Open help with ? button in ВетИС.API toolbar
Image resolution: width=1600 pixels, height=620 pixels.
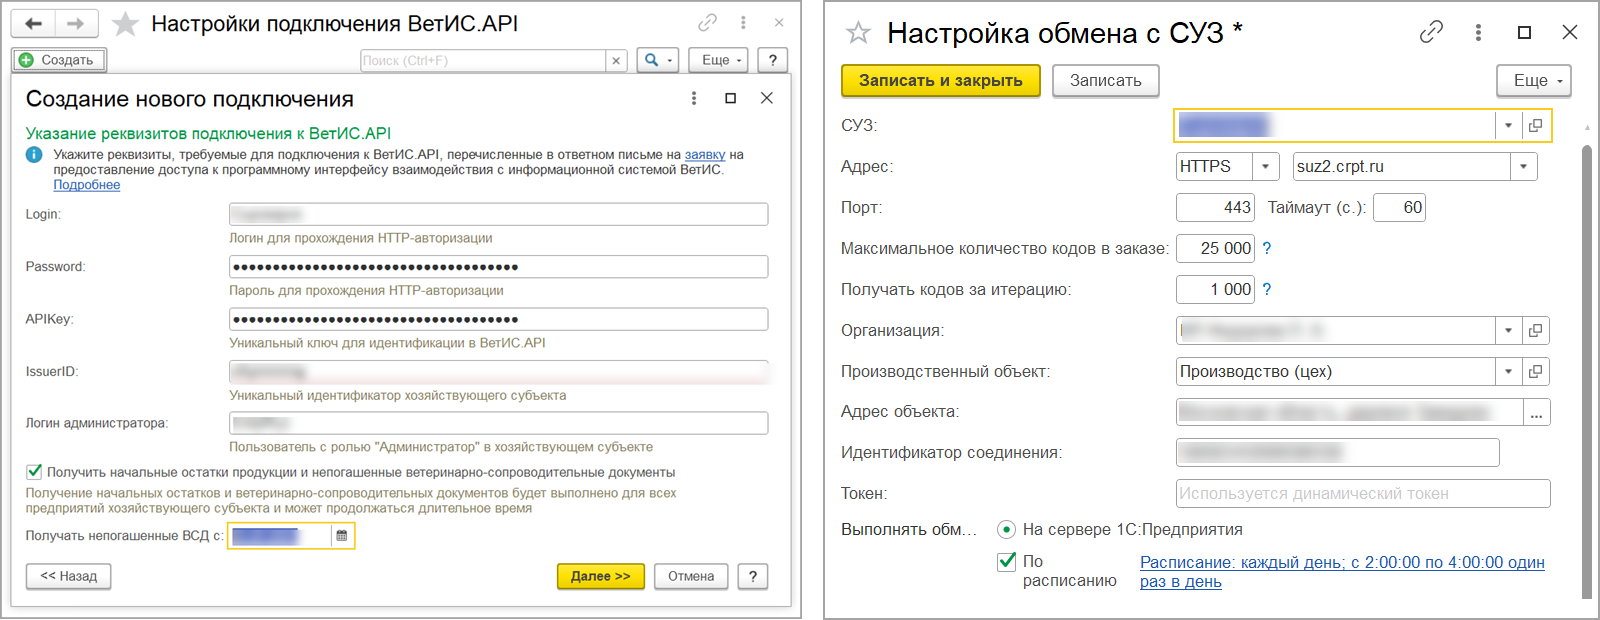tap(772, 60)
